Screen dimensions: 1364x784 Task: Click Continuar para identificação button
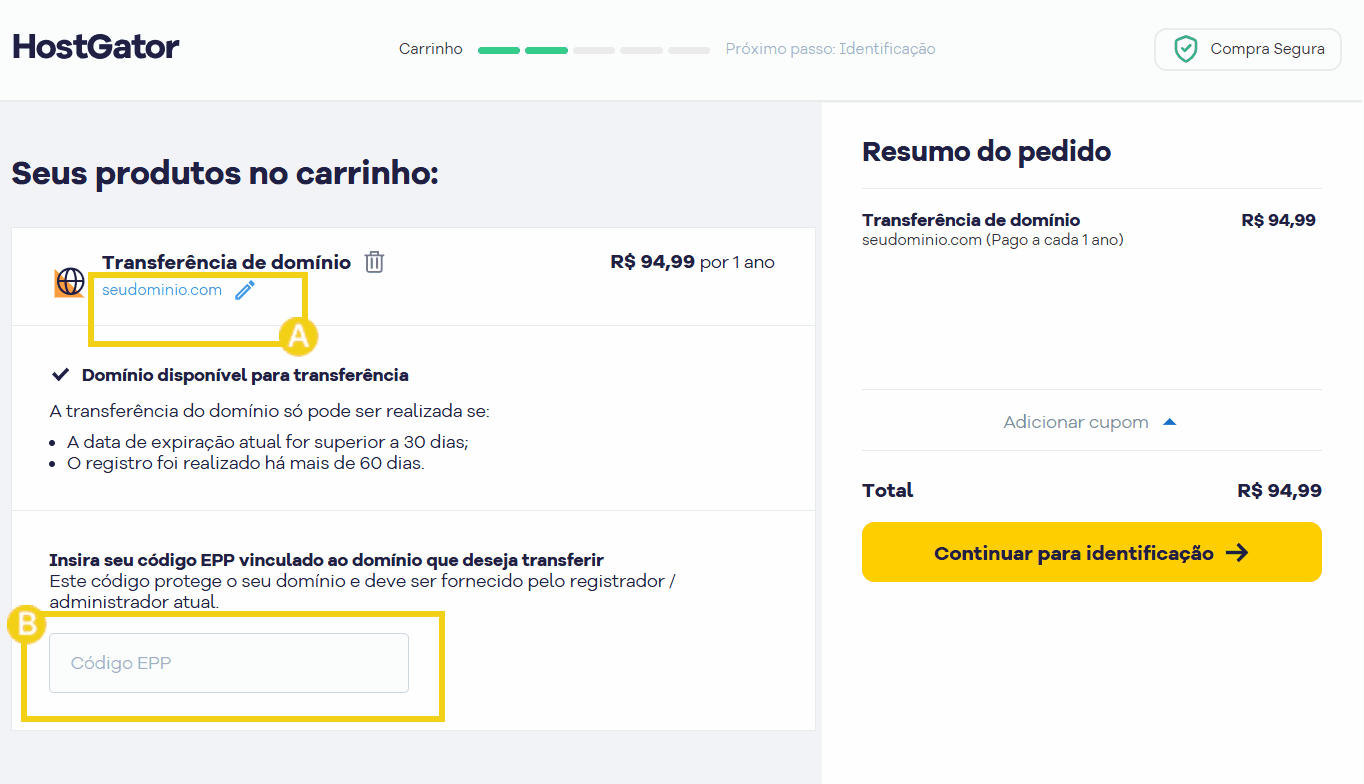[x=1092, y=552]
